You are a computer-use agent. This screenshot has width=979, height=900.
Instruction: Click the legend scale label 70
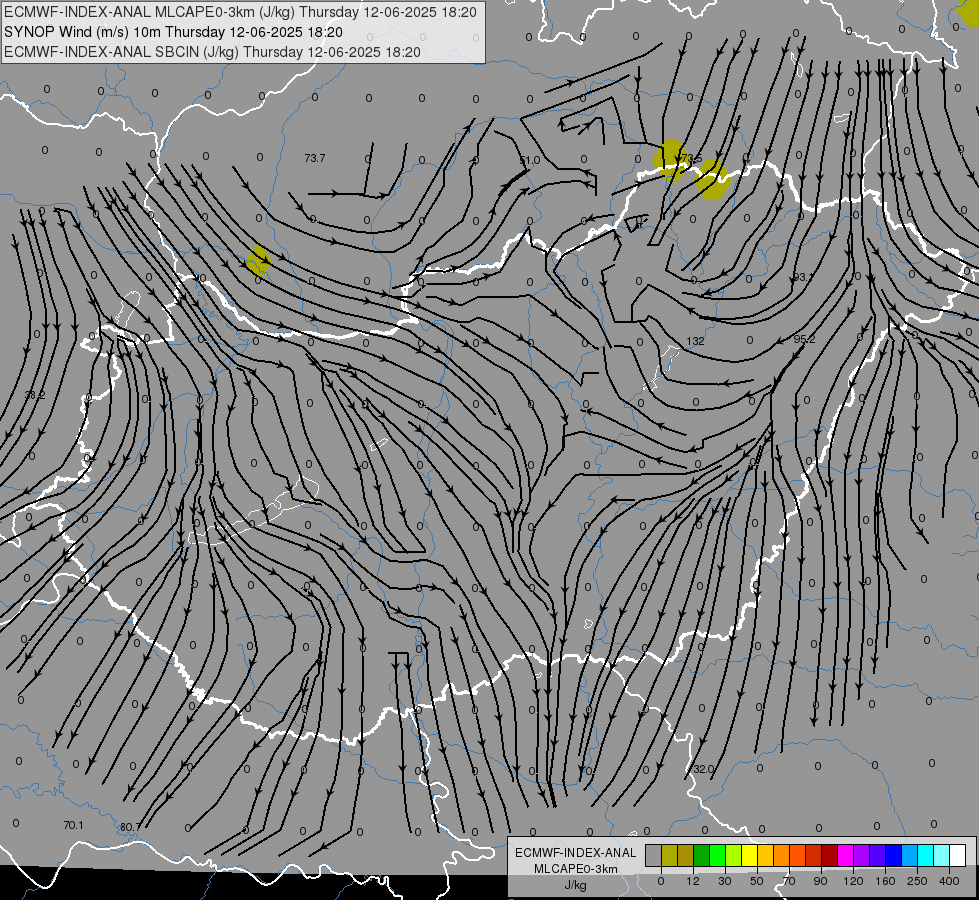(789, 881)
